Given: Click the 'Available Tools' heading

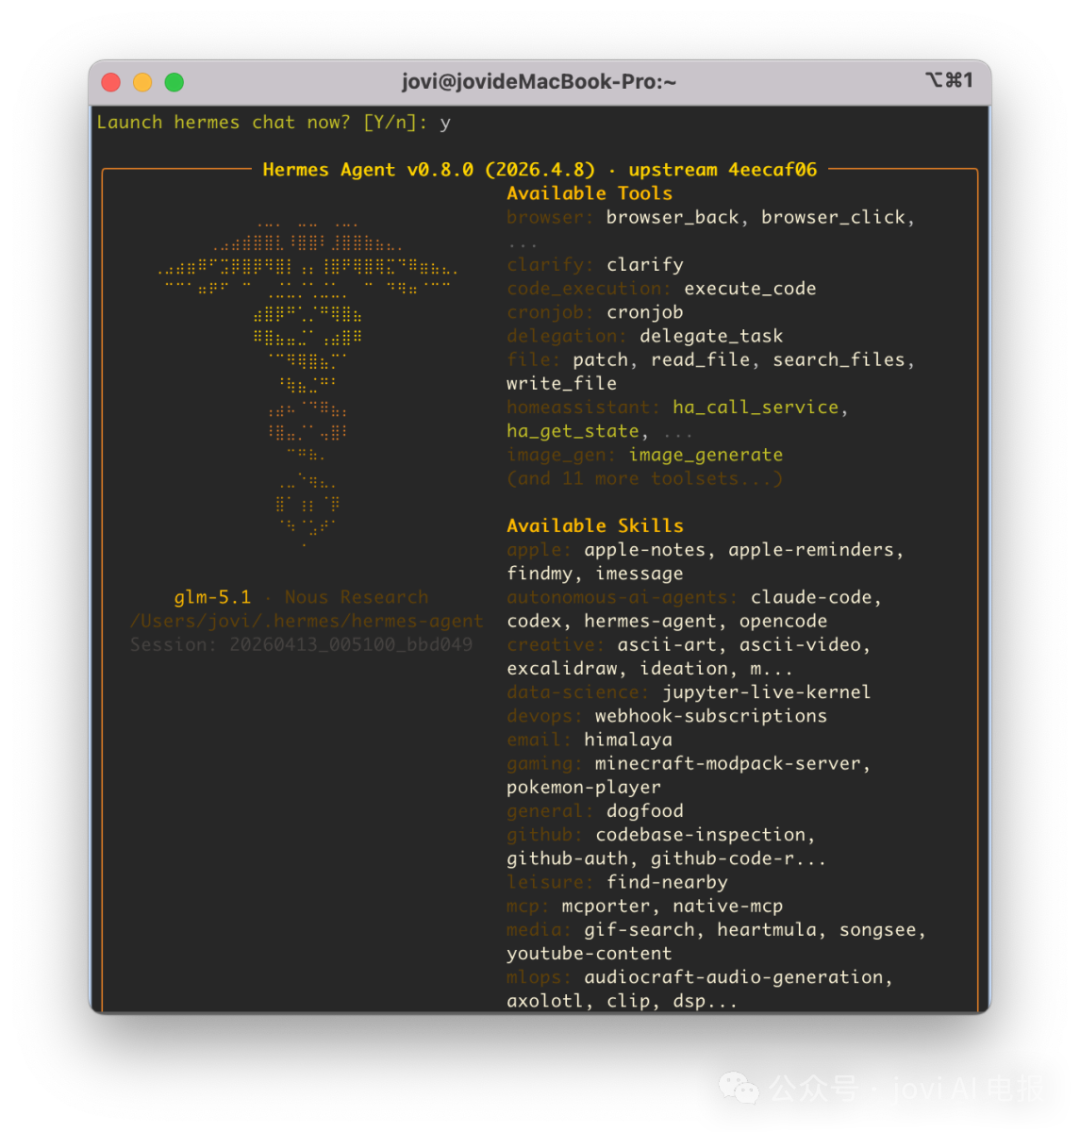Looking at the screenshot, I should tap(589, 193).
